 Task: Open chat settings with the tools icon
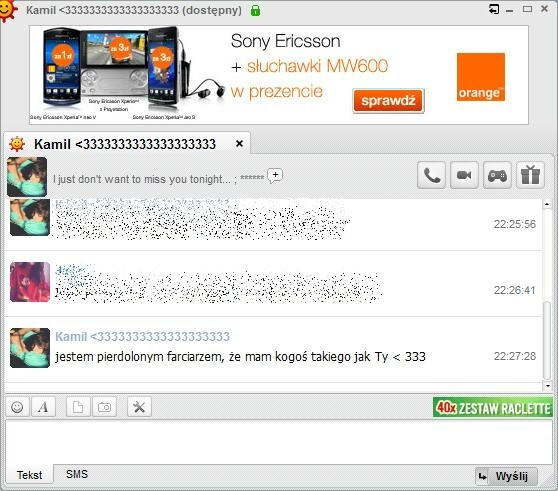pyautogui.click(x=139, y=407)
